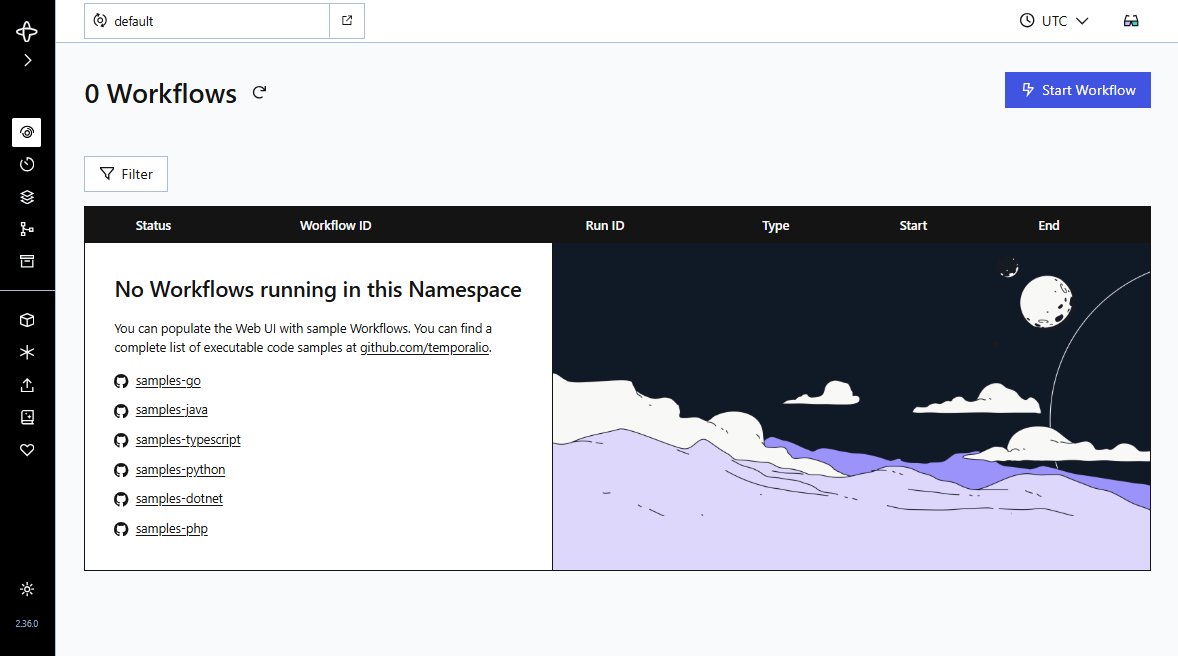Expand the sidebar with the chevron
This screenshot has width=1178, height=656.
point(27,60)
